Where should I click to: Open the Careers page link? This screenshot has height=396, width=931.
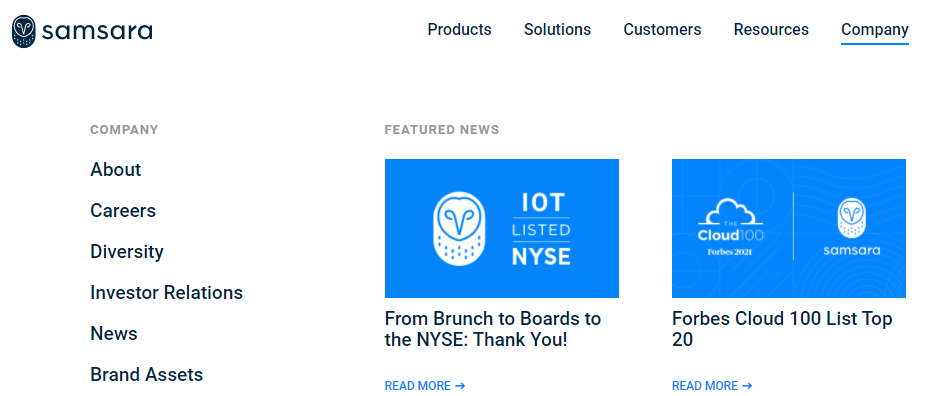123,210
